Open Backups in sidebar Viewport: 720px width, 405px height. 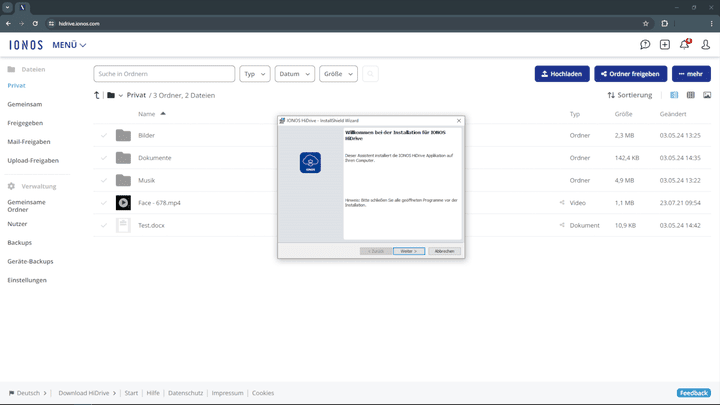click(x=20, y=242)
